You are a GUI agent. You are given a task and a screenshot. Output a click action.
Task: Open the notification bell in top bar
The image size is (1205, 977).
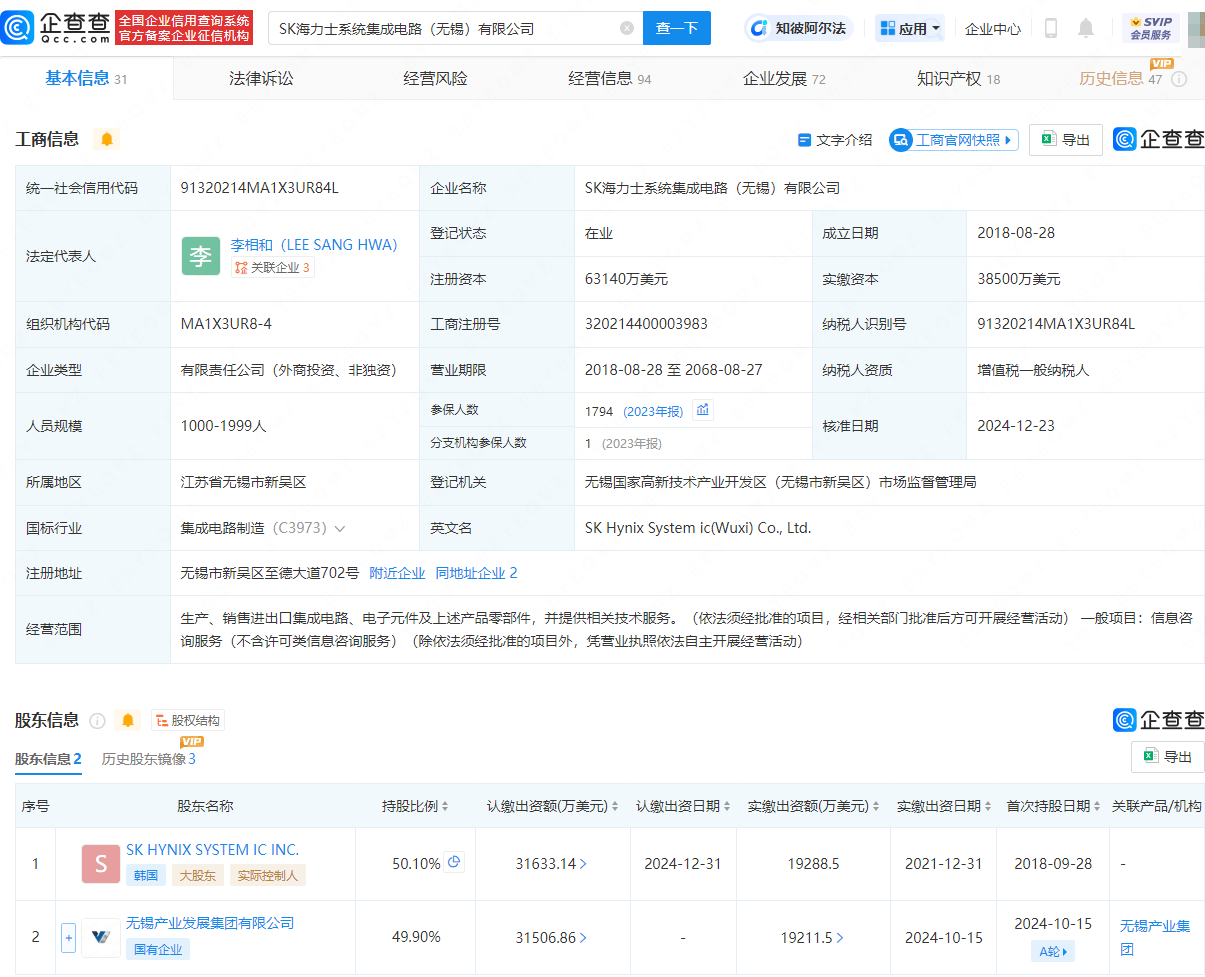click(x=1086, y=28)
